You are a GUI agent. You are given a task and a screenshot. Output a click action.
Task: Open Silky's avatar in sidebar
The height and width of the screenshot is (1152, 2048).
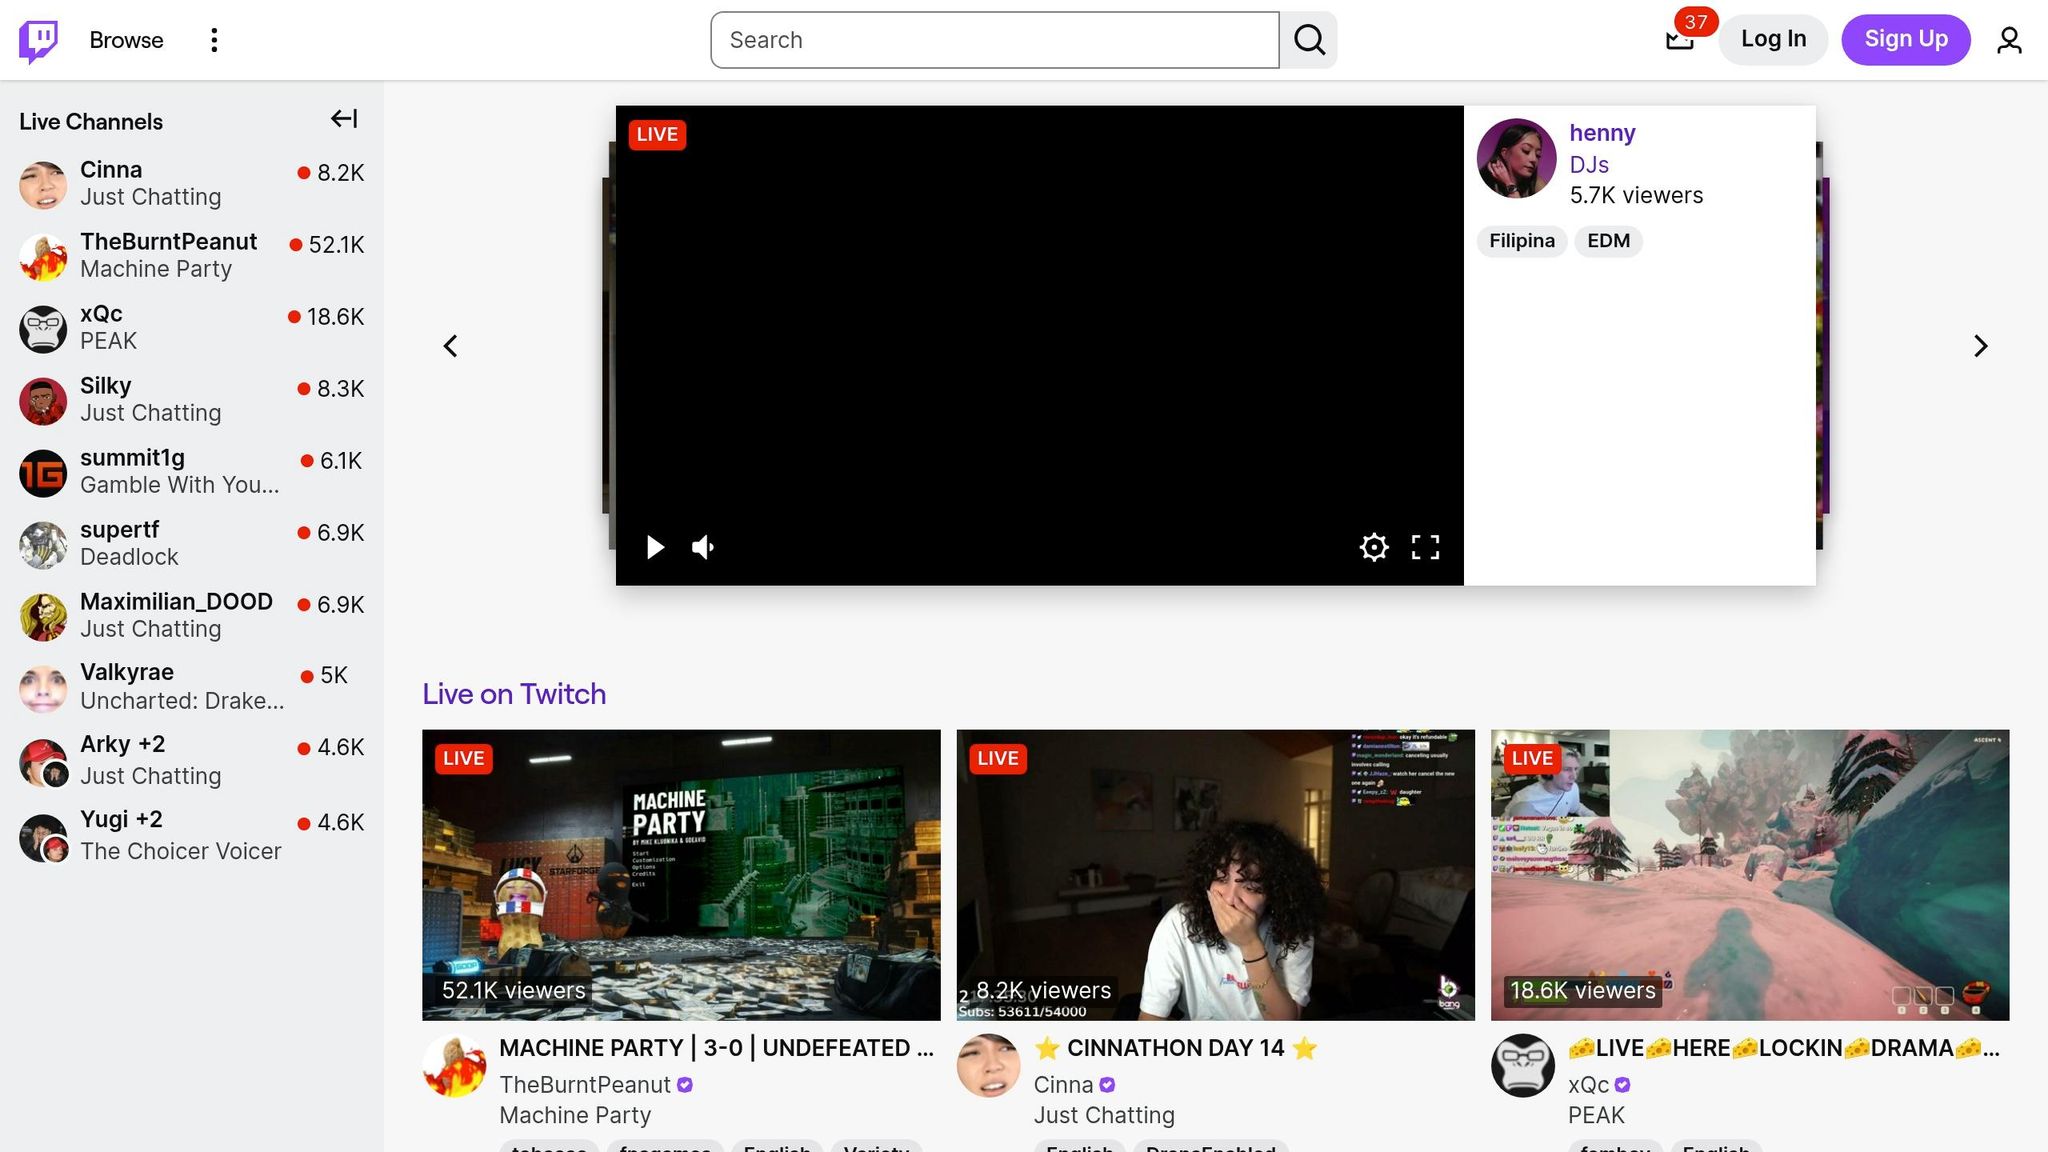(43, 401)
